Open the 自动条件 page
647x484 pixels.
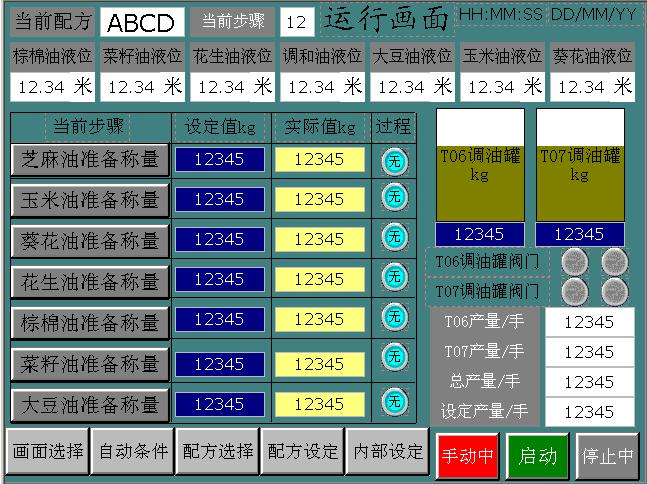click(132, 451)
